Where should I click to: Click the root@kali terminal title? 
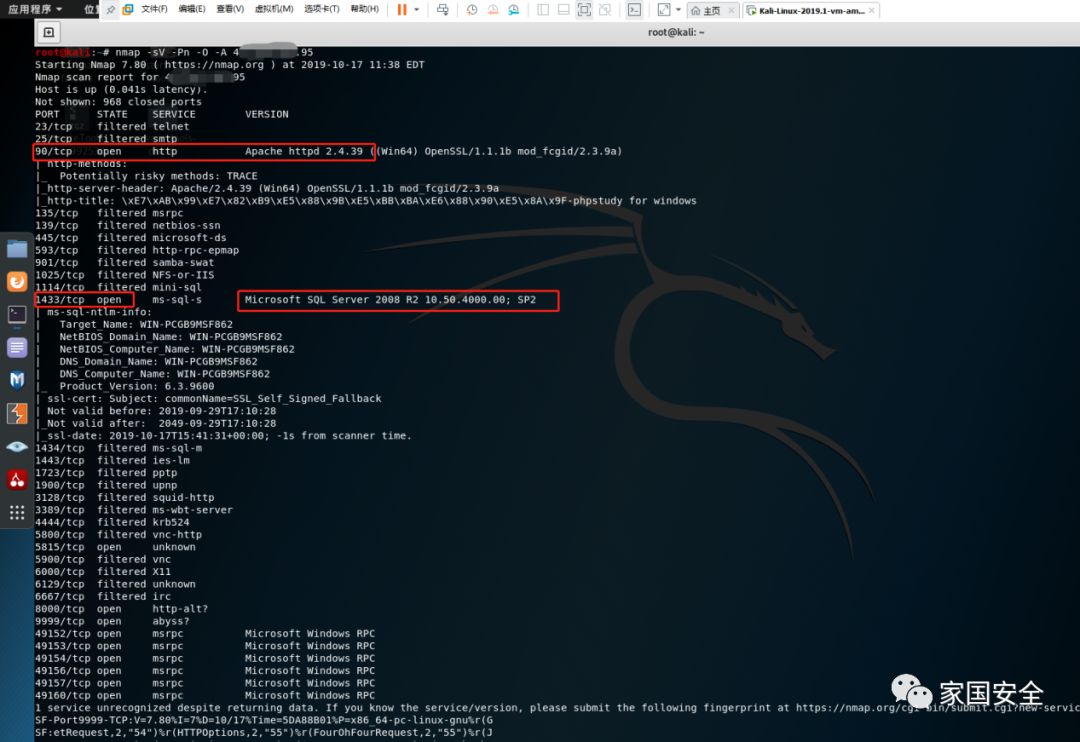coord(676,32)
